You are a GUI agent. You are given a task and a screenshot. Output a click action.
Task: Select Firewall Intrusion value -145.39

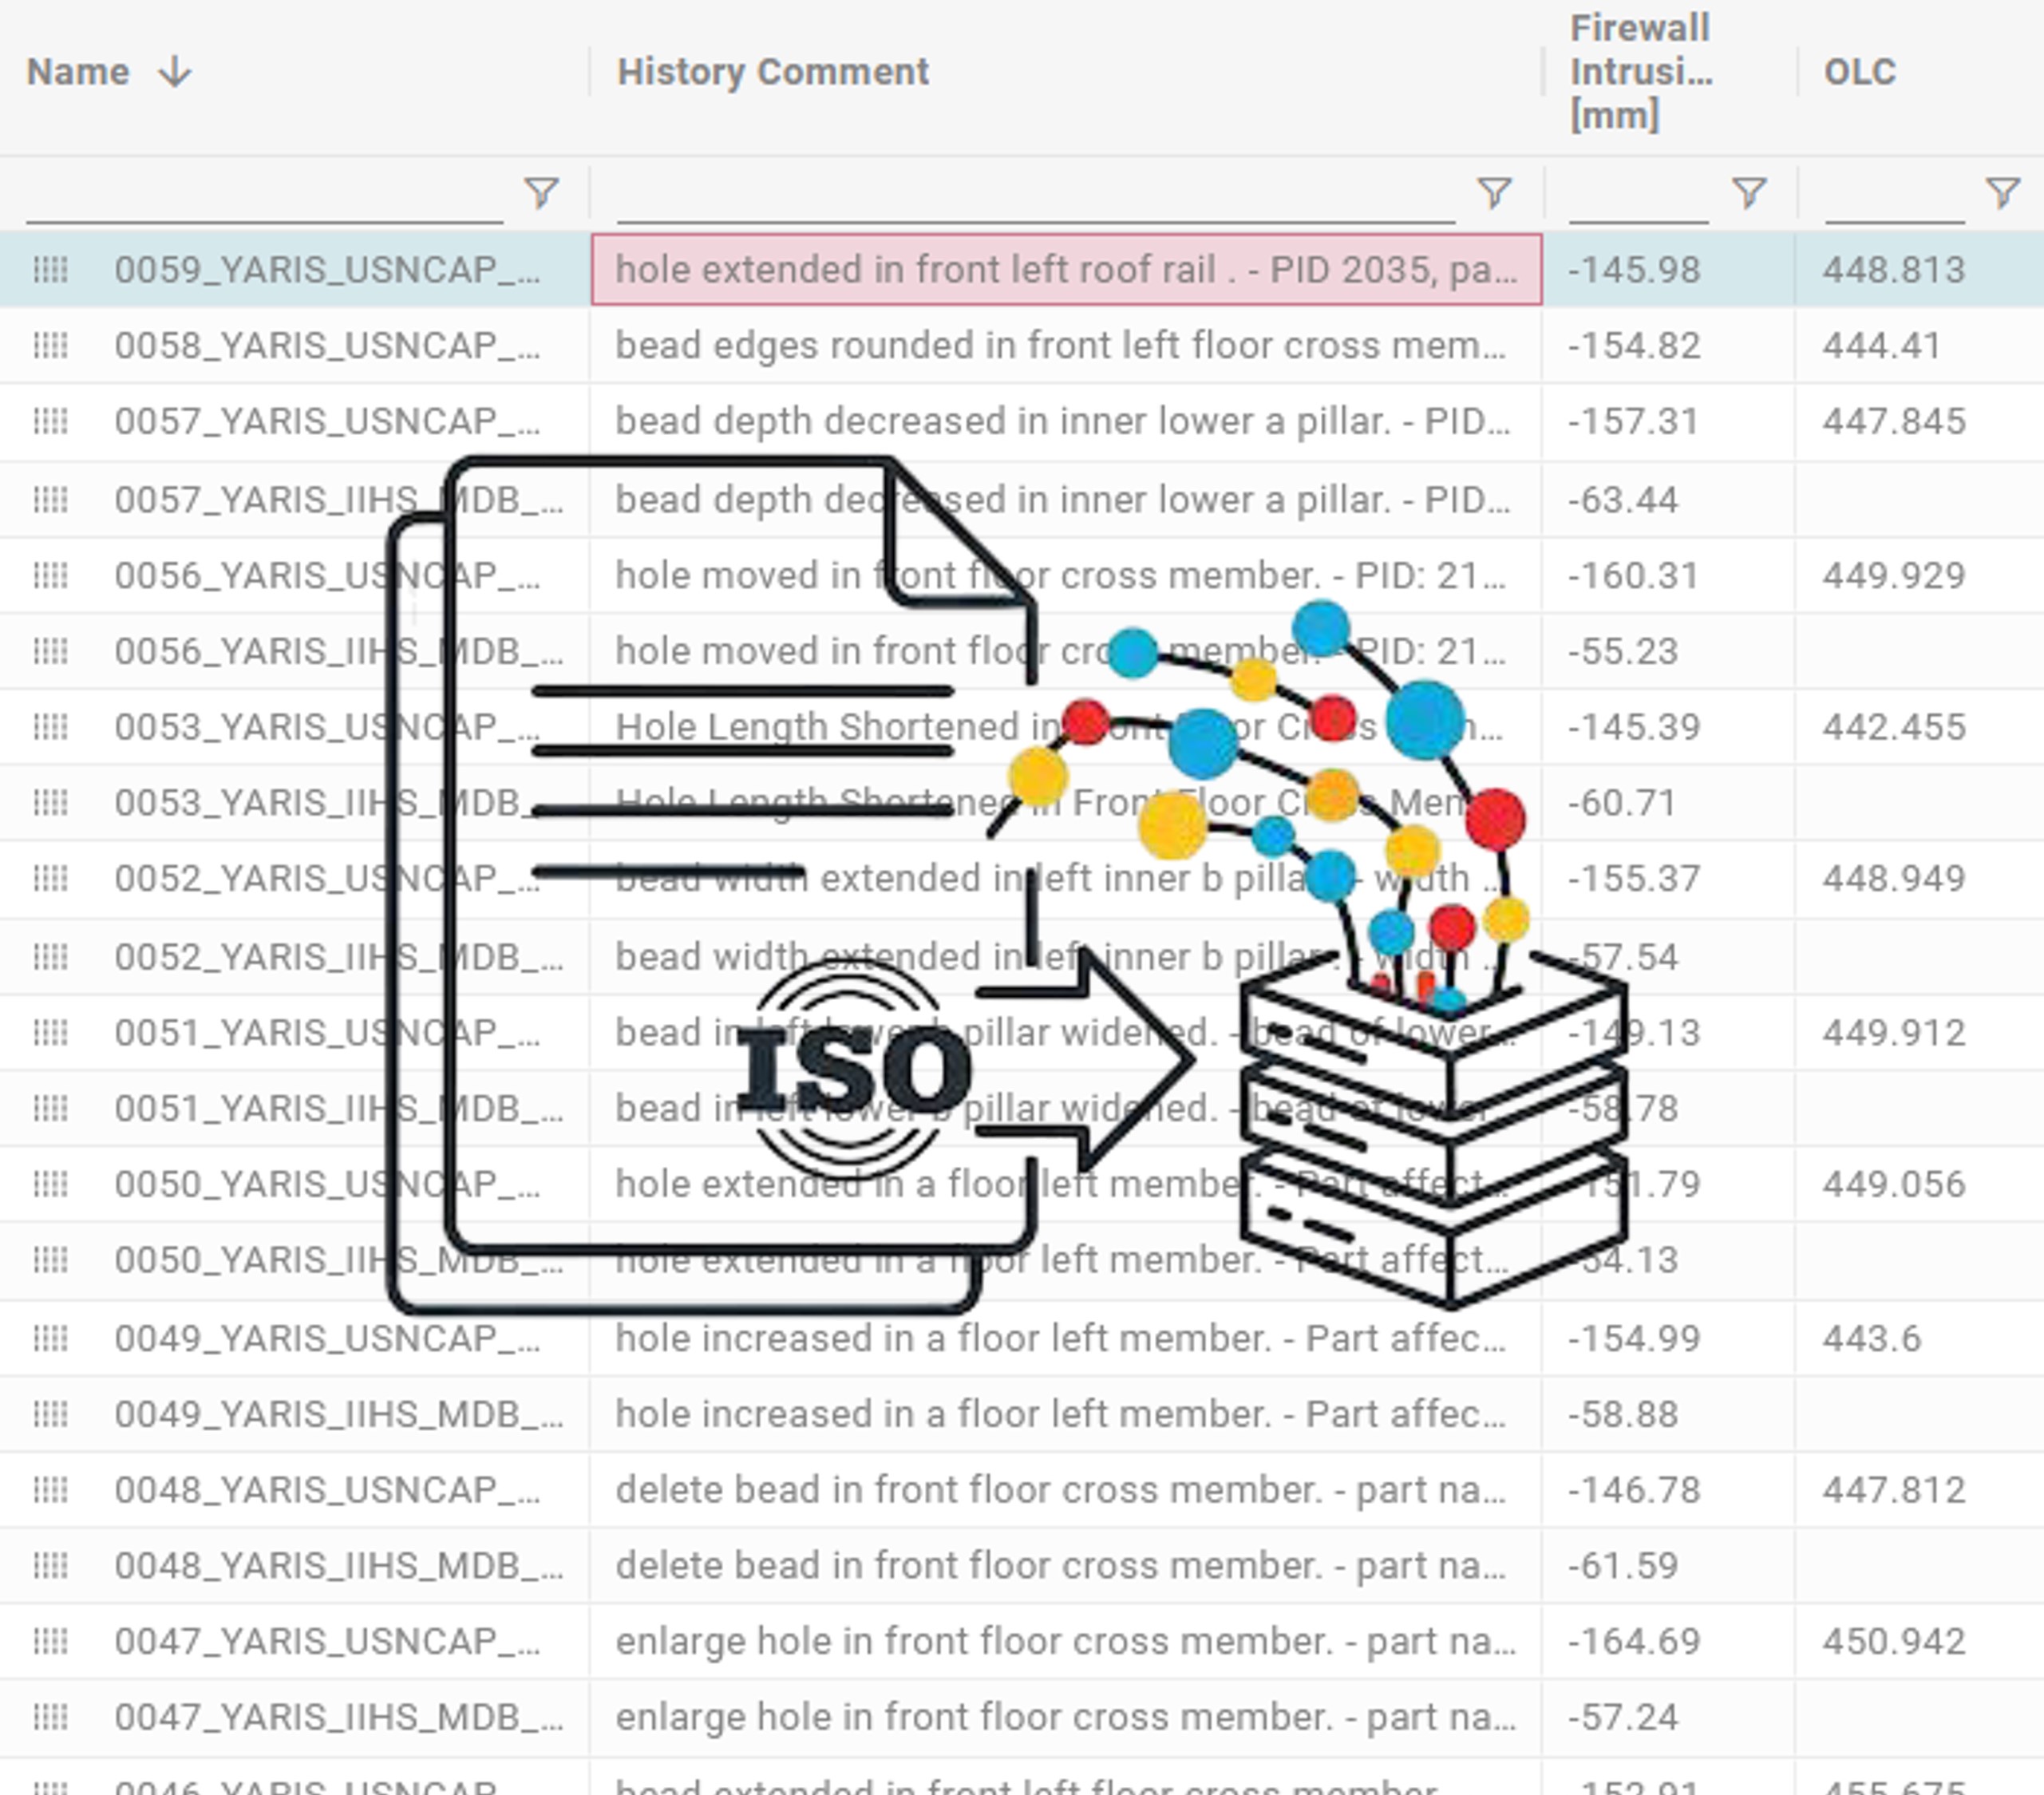pyautogui.click(x=1634, y=727)
